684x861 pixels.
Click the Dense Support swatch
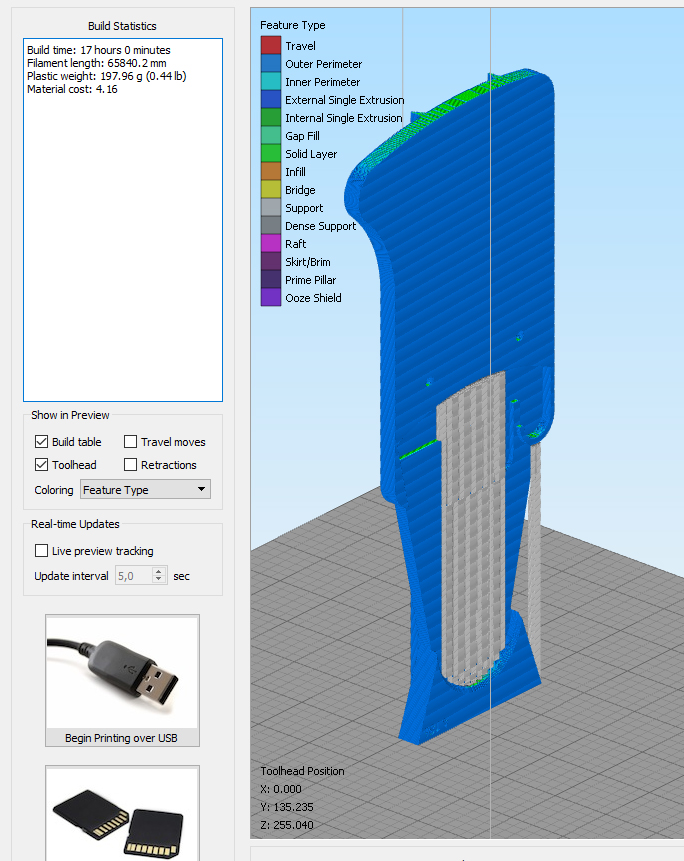[x=271, y=226]
